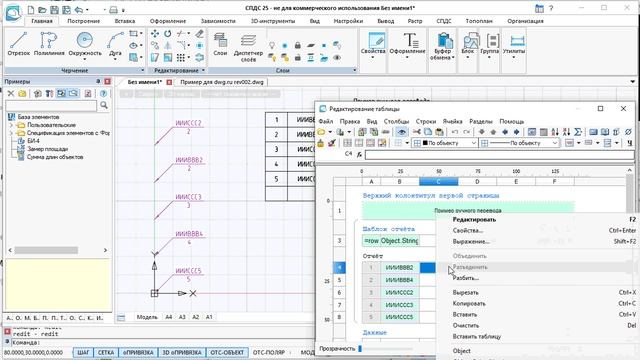Viewport: 640px width, 360px height.
Task: Click the Утилиты ribbon button
Action: (514, 47)
